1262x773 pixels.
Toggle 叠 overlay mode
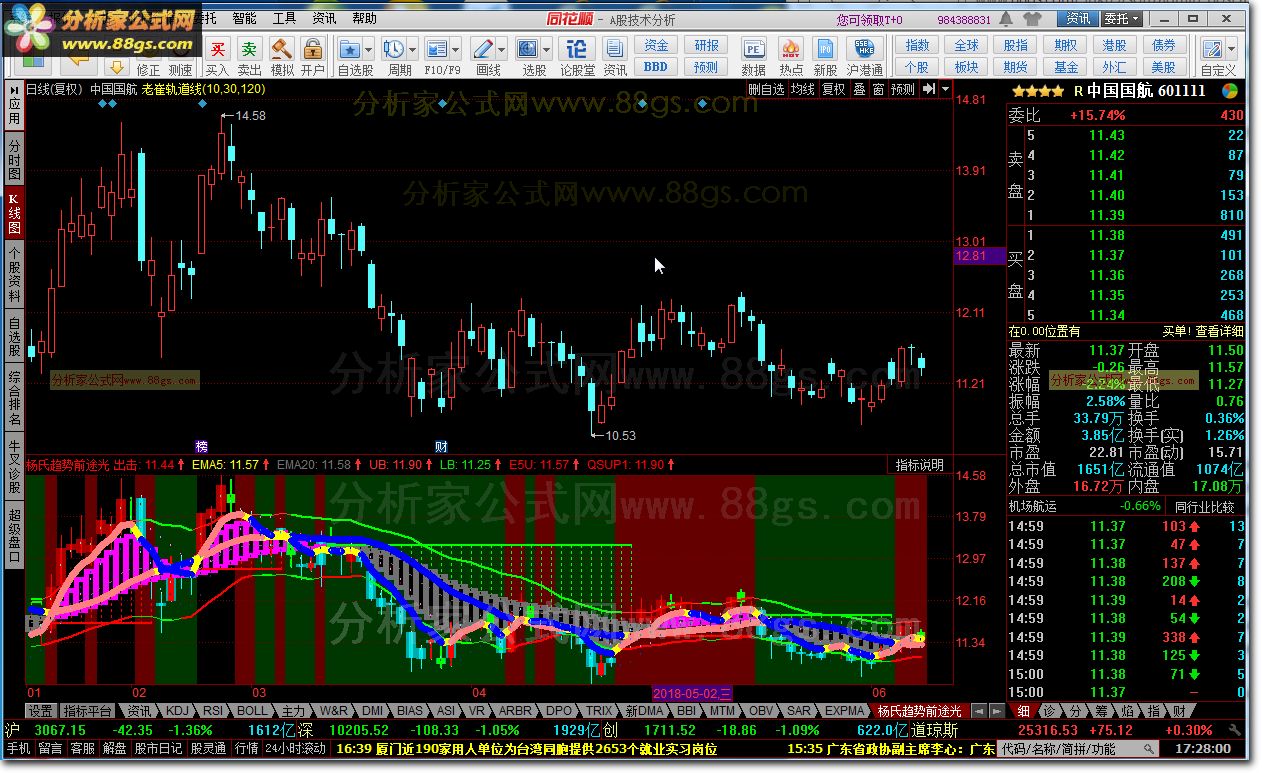859,89
